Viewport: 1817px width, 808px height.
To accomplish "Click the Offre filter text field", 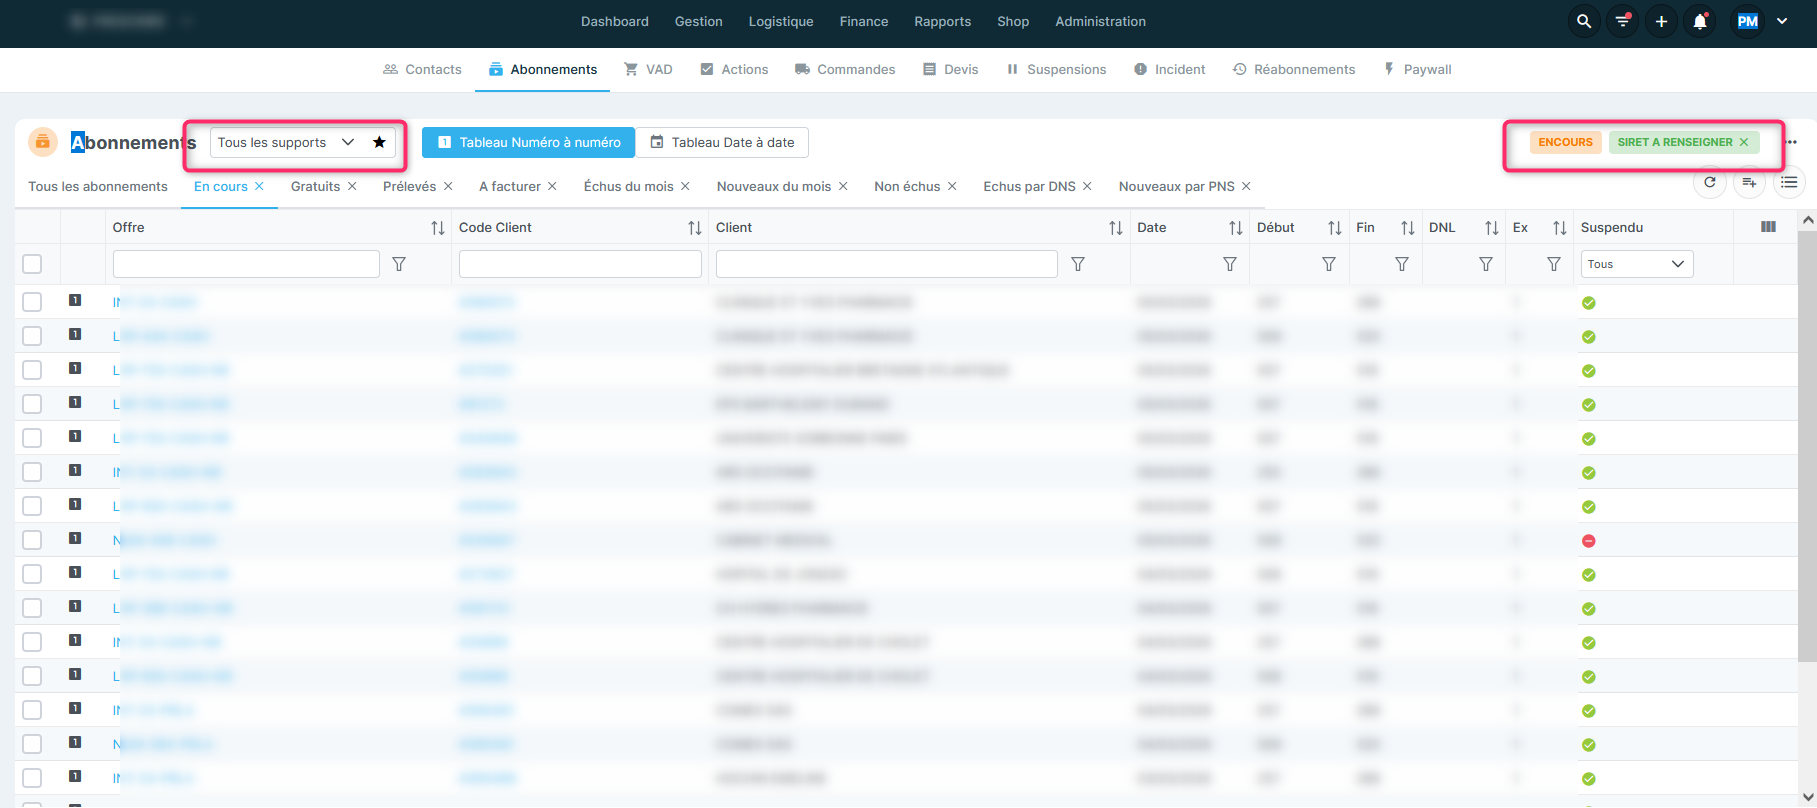I will 246,264.
